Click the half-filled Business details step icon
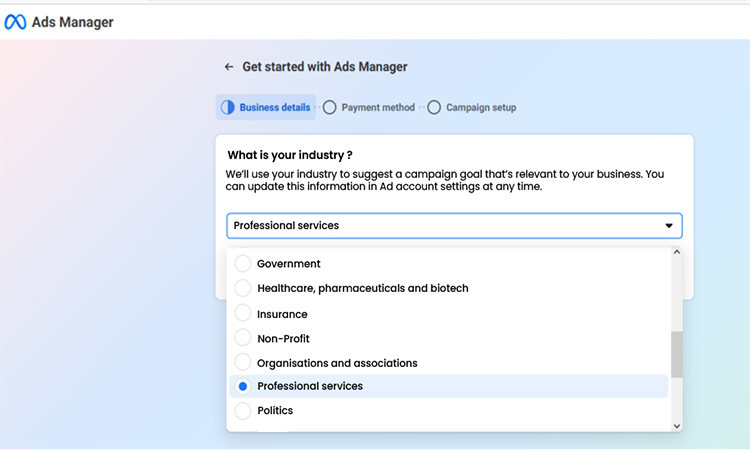The image size is (750, 450). coord(228,107)
